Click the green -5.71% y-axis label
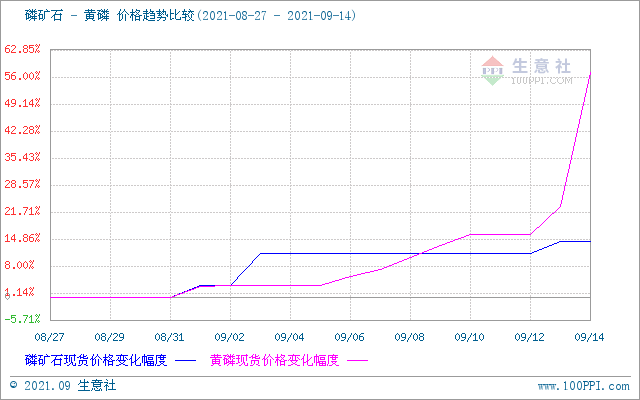 pyautogui.click(x=22, y=319)
